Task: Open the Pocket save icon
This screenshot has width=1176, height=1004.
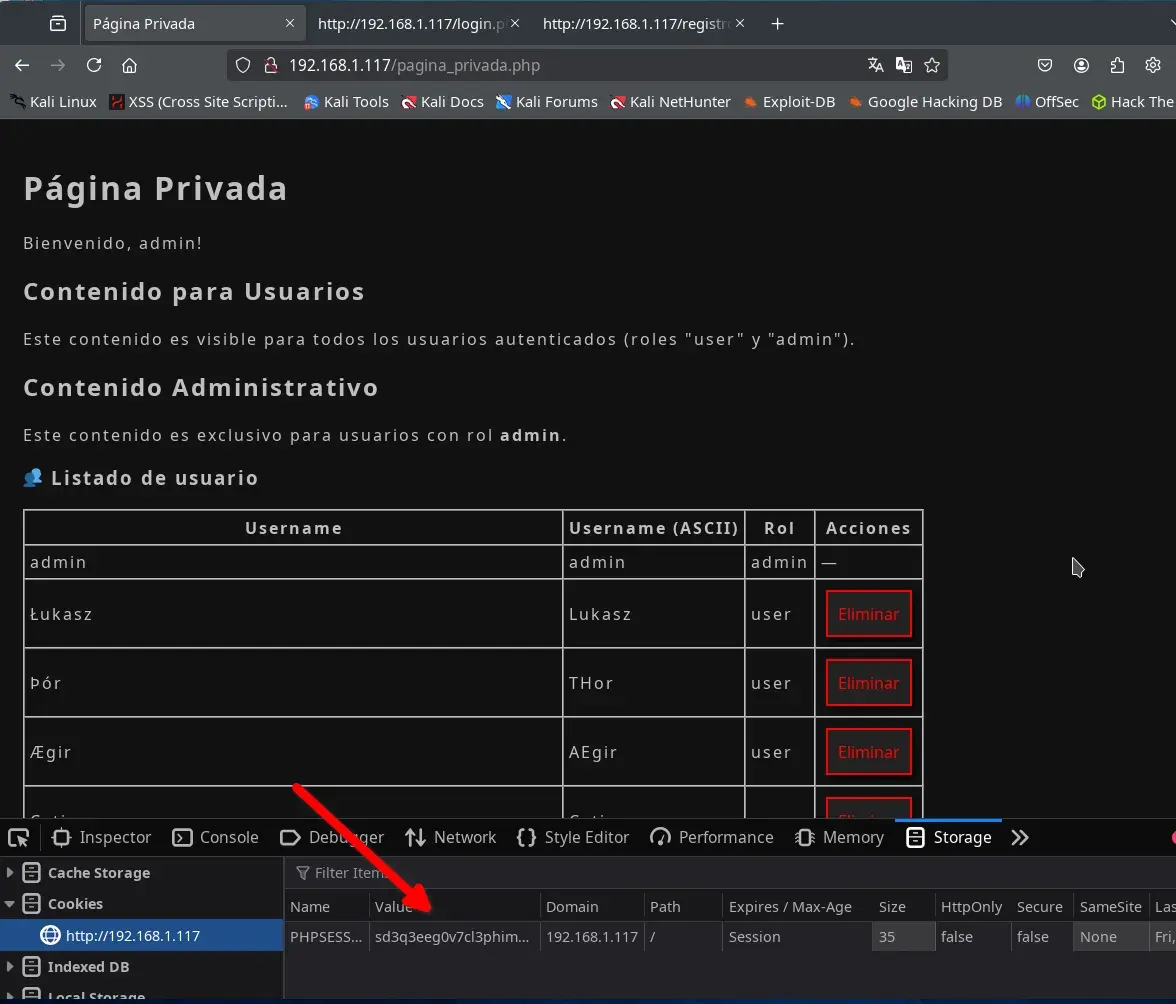Action: click(x=1045, y=65)
